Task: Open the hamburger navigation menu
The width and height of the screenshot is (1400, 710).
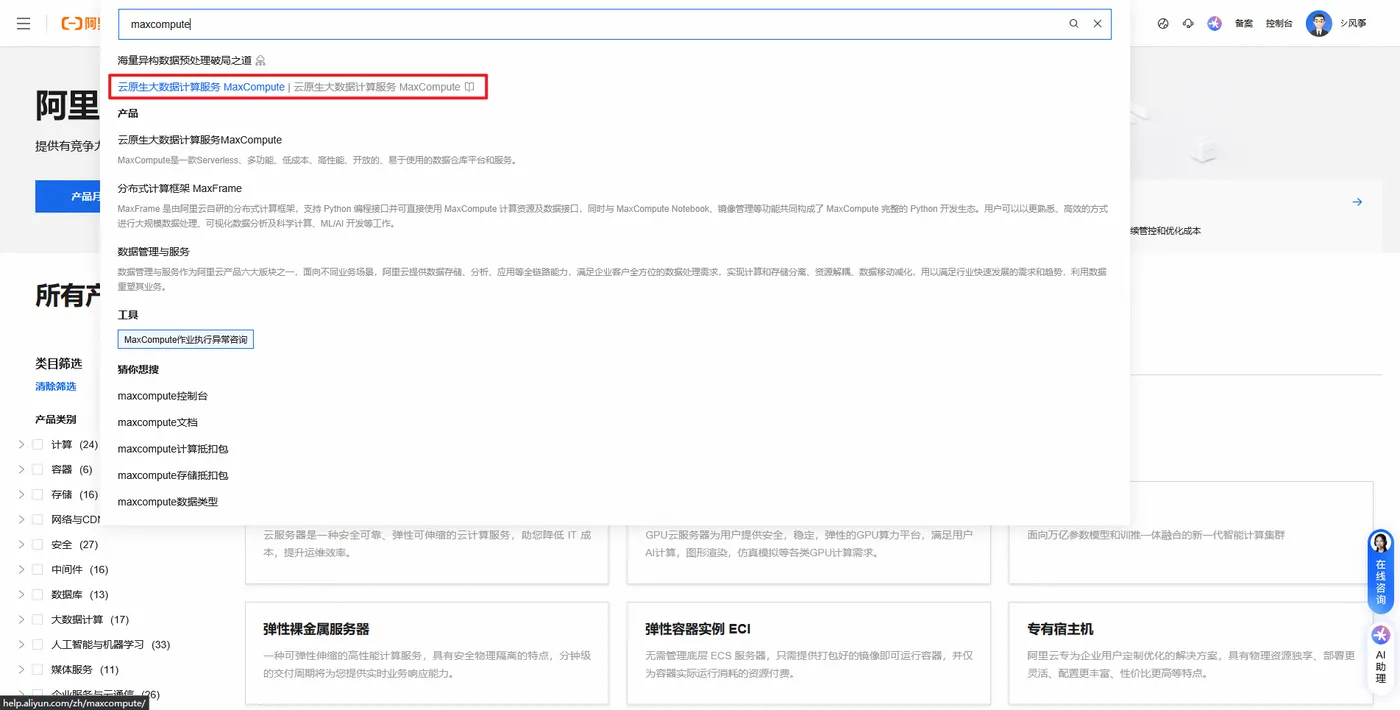Action: tap(24, 24)
